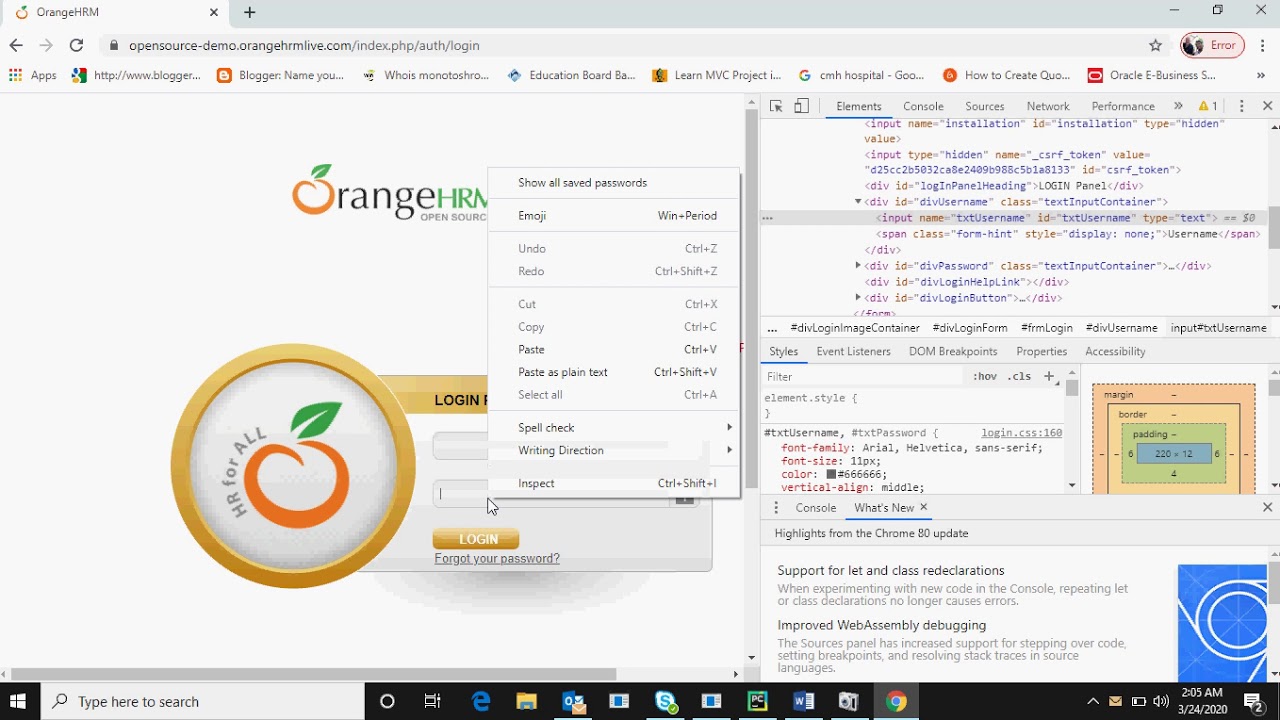
Task: Click the new tab plus icon
Action: 250,13
